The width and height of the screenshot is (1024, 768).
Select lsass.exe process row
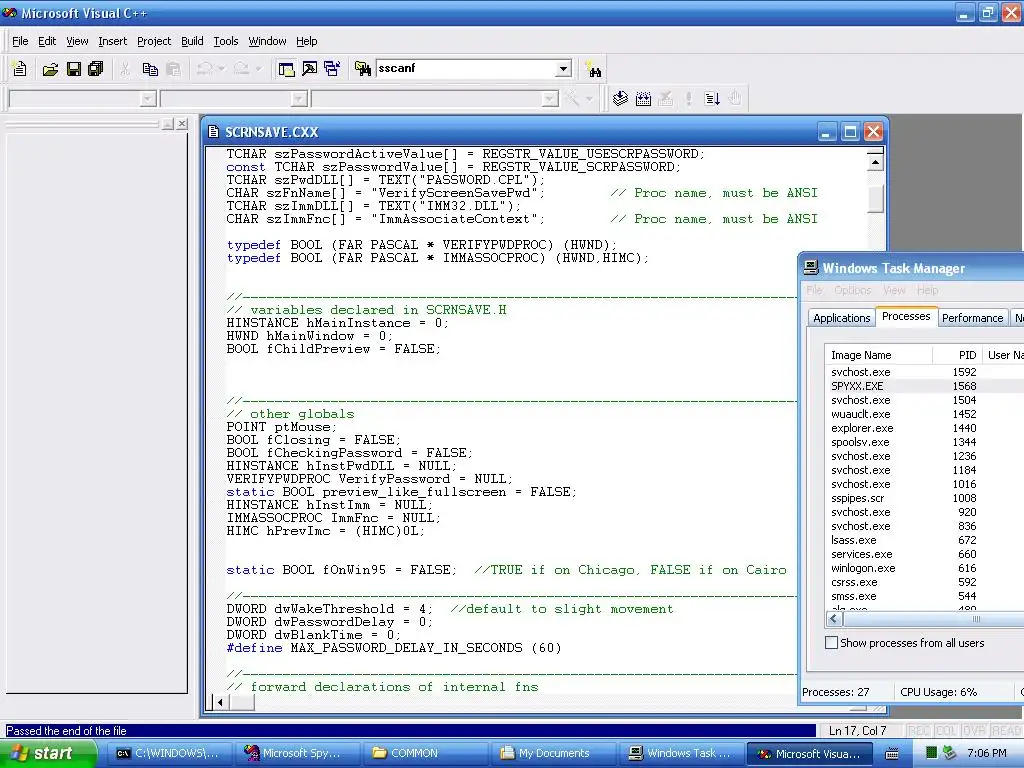[924, 540]
